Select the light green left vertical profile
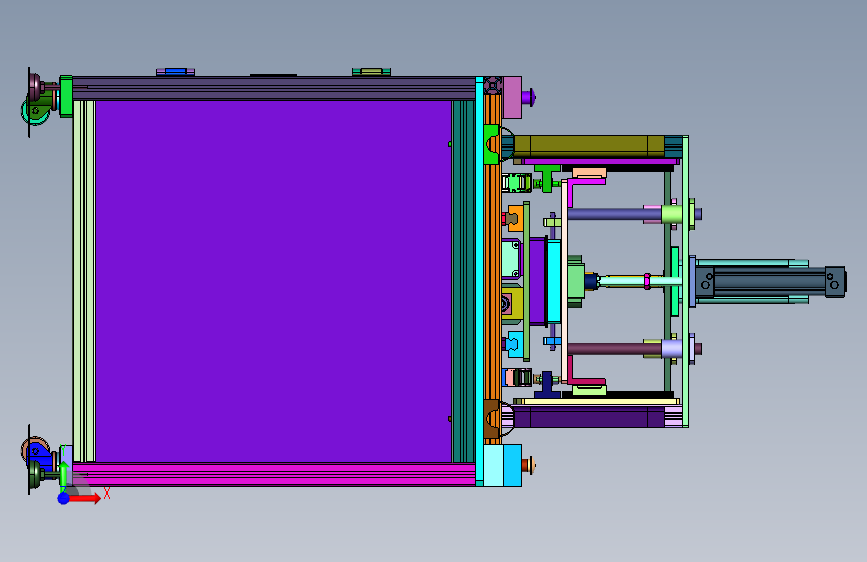Image resolution: width=867 pixels, height=562 pixels. click(x=84, y=281)
